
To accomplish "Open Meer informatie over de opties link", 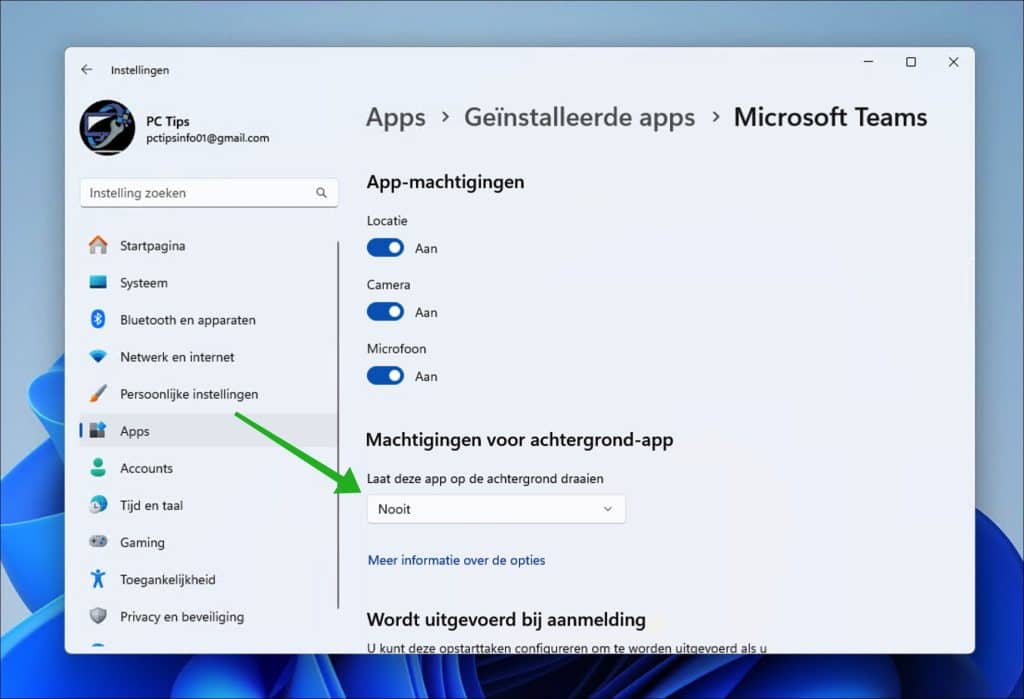I will pos(456,560).
